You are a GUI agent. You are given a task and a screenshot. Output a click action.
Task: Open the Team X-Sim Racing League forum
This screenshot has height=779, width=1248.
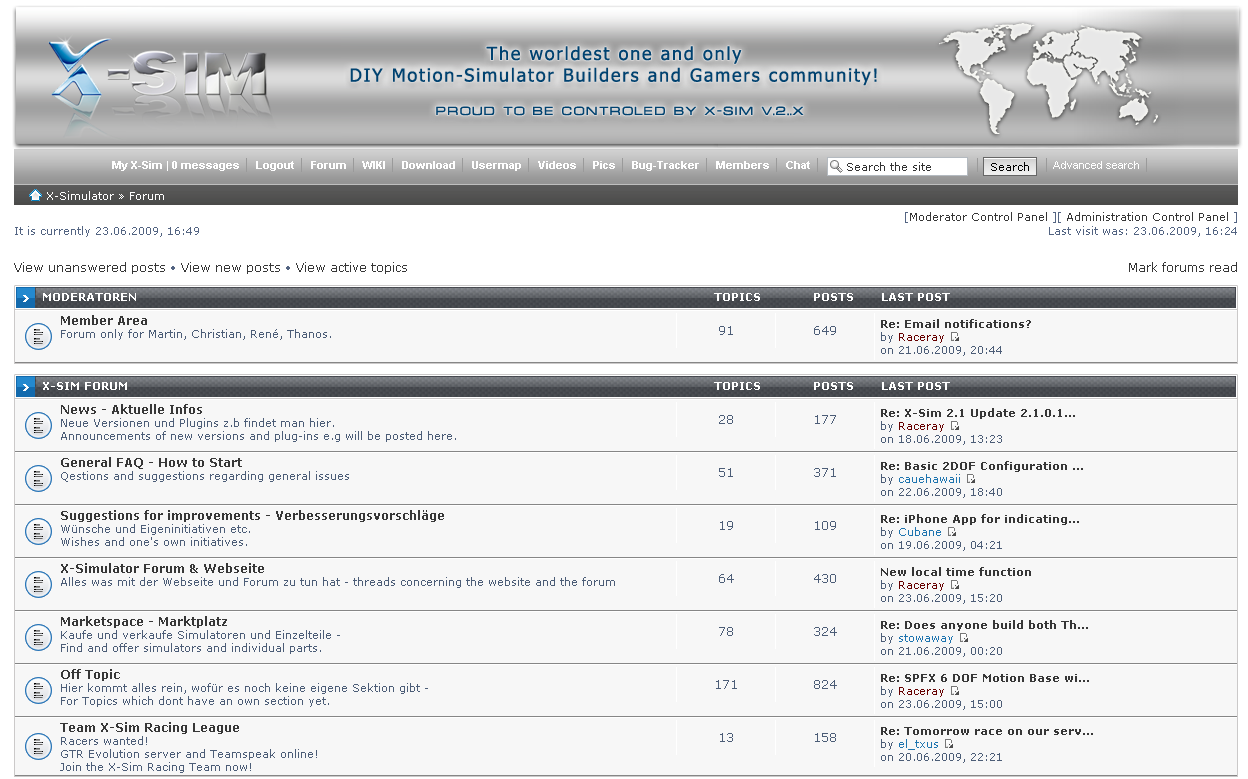coord(150,728)
